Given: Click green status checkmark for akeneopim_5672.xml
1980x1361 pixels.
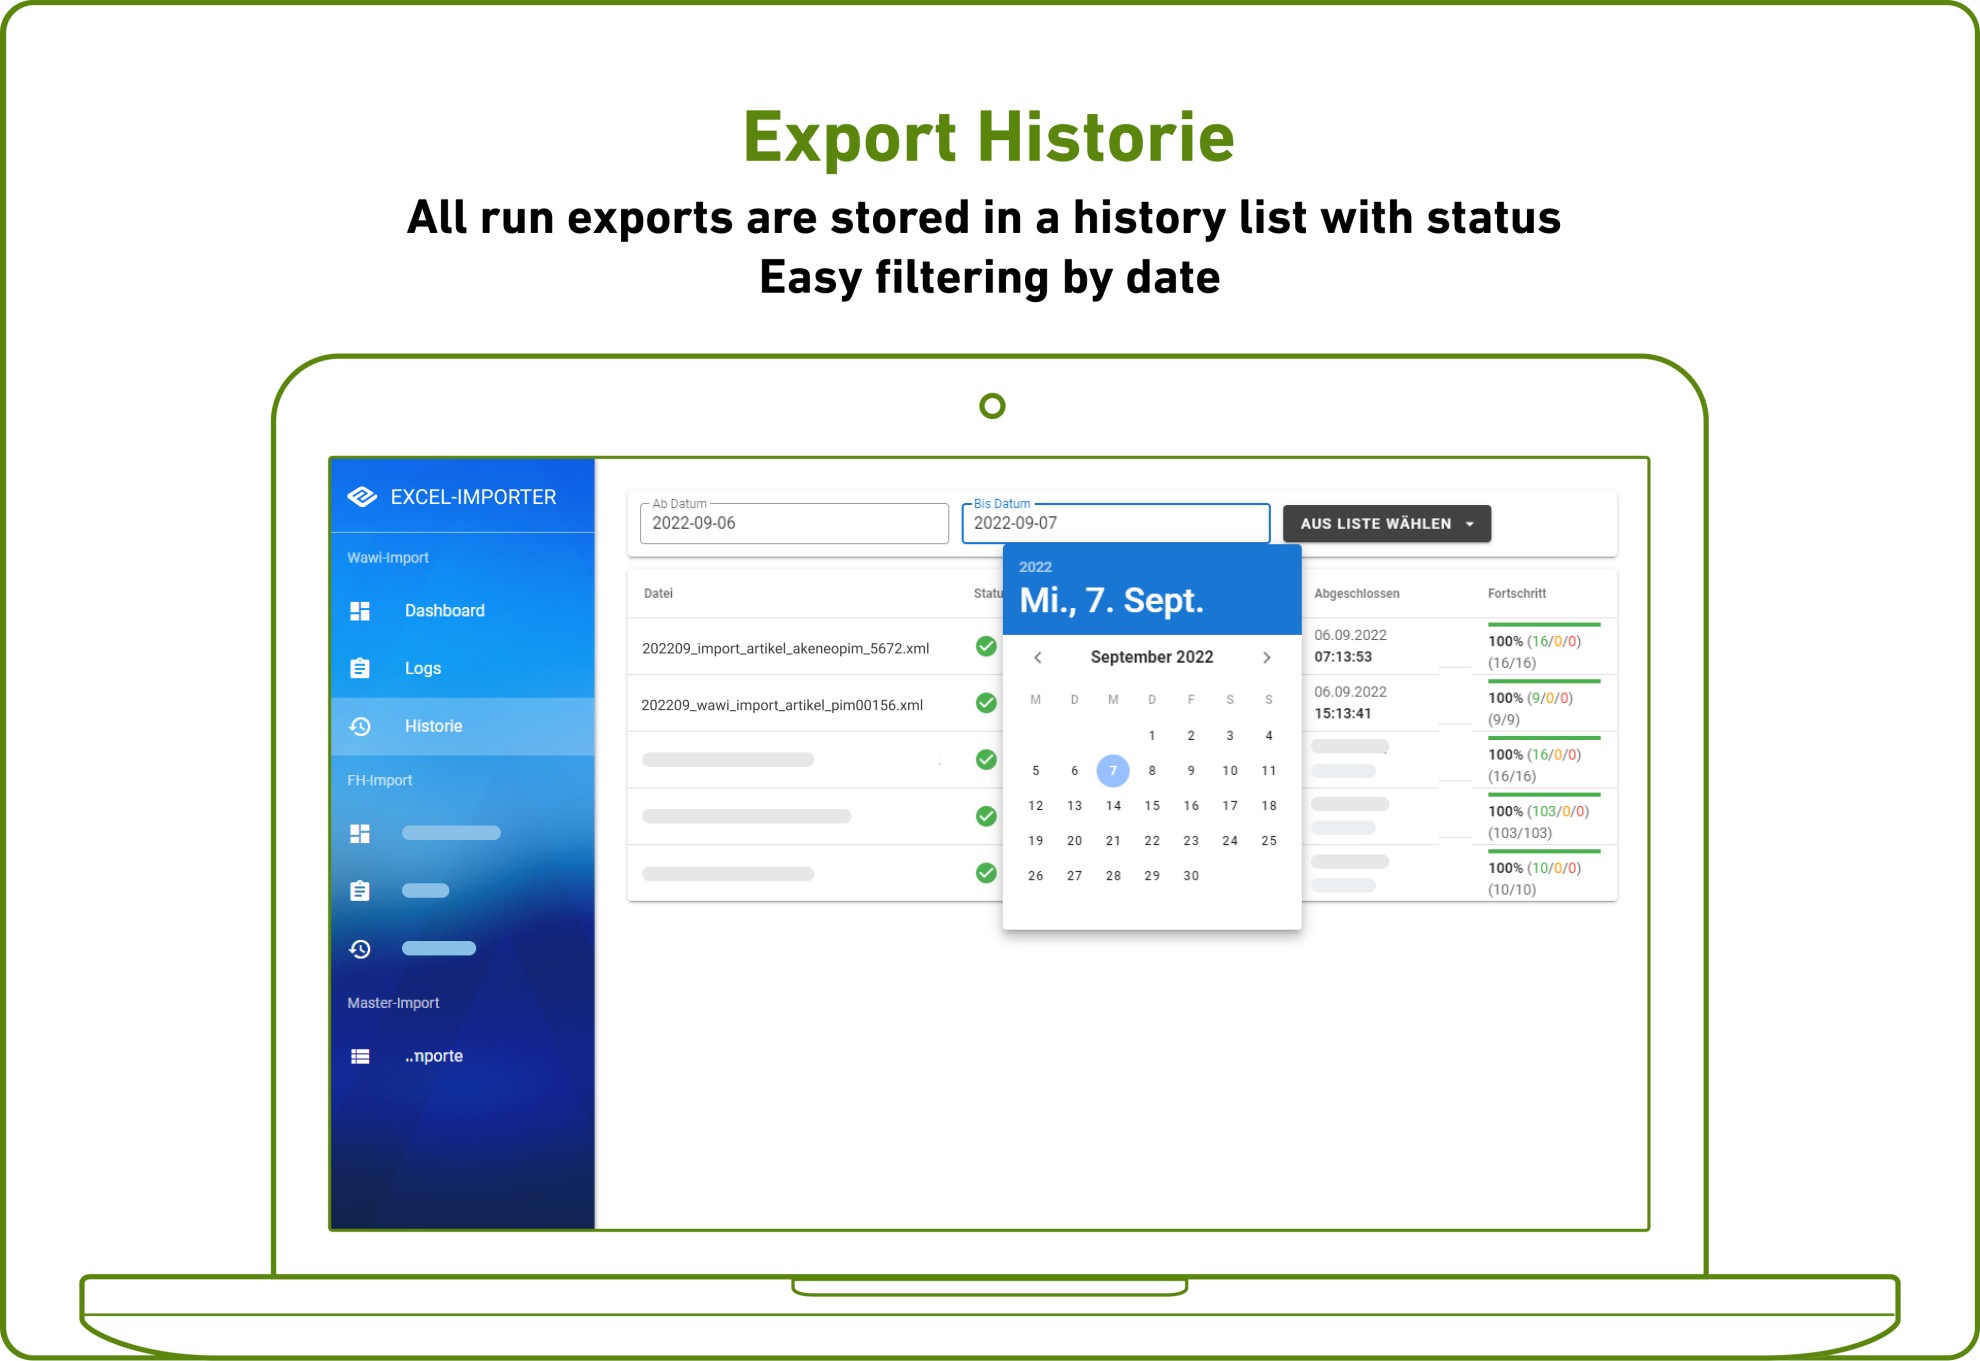Looking at the screenshot, I should (986, 647).
